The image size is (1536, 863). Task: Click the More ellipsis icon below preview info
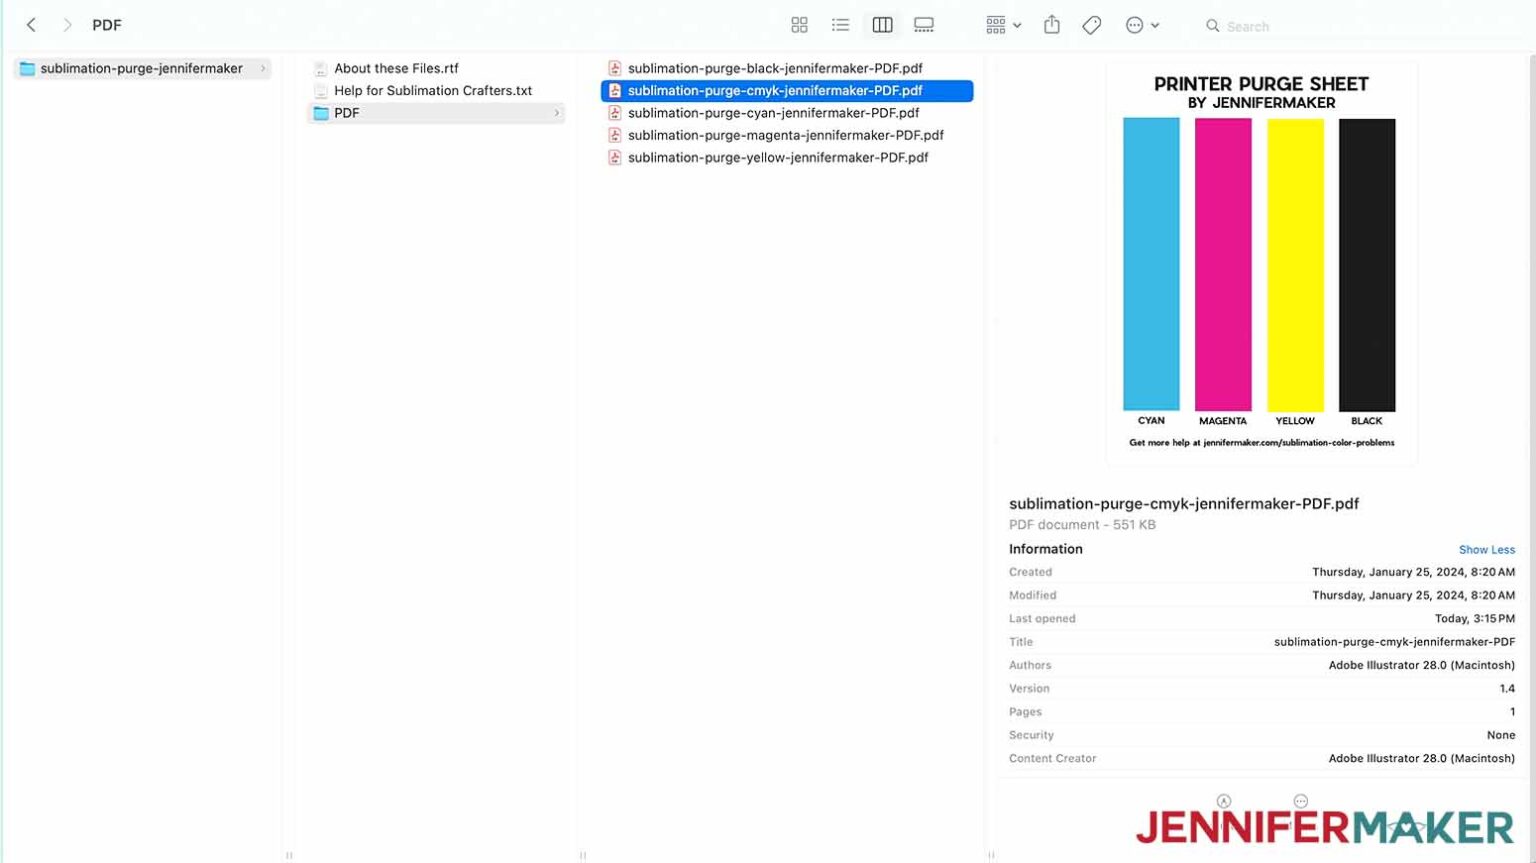click(x=1300, y=801)
